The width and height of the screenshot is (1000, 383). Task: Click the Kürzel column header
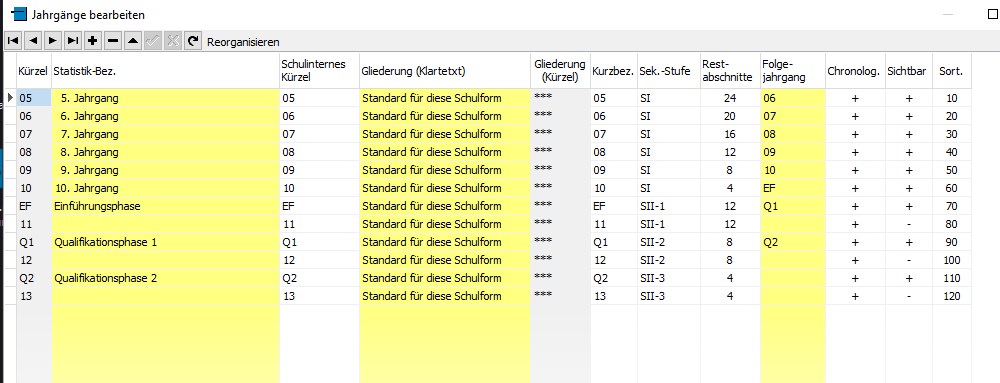click(x=33, y=71)
